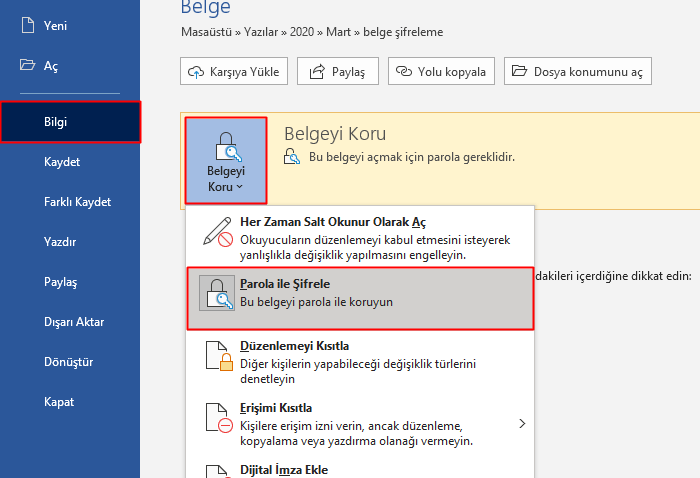This screenshot has width=700, height=478.
Task: Click the Belgeyi Koru heading text
Action: pyautogui.click(x=335, y=133)
